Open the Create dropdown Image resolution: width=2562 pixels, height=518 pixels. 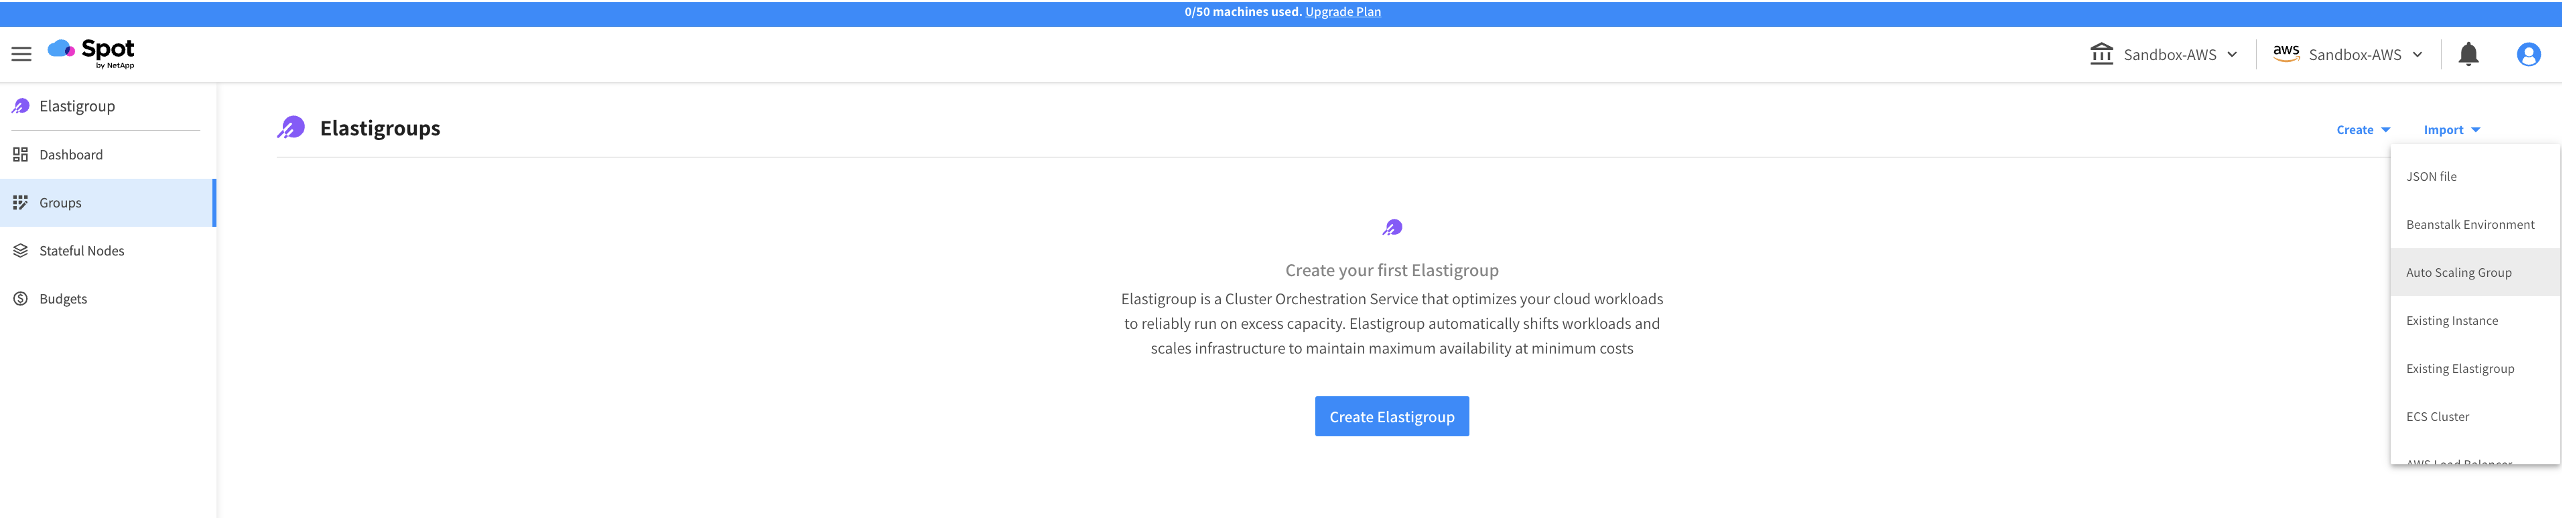point(2363,130)
